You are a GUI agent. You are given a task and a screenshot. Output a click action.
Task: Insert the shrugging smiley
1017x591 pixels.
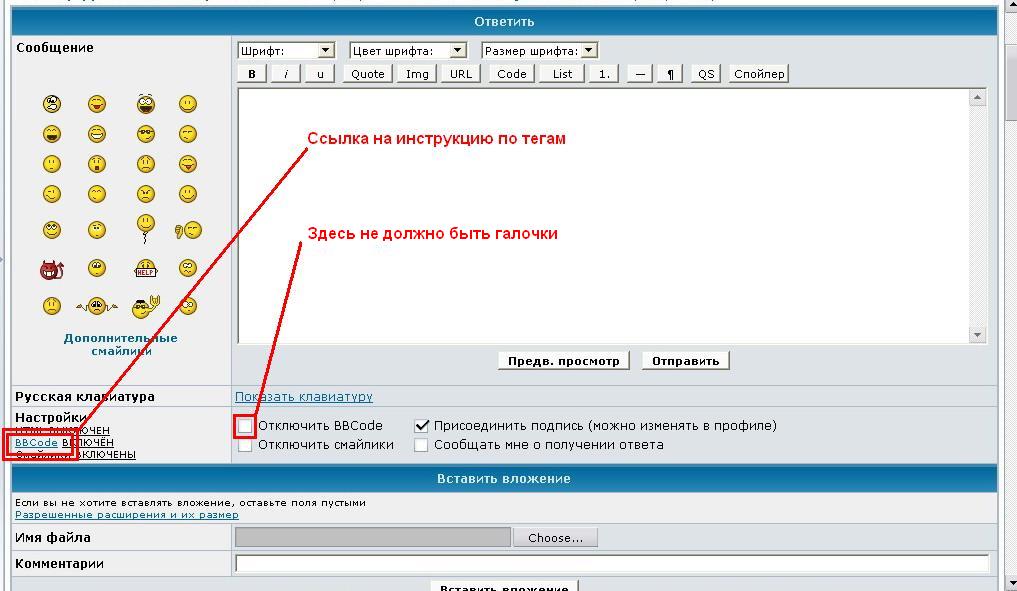[97, 306]
